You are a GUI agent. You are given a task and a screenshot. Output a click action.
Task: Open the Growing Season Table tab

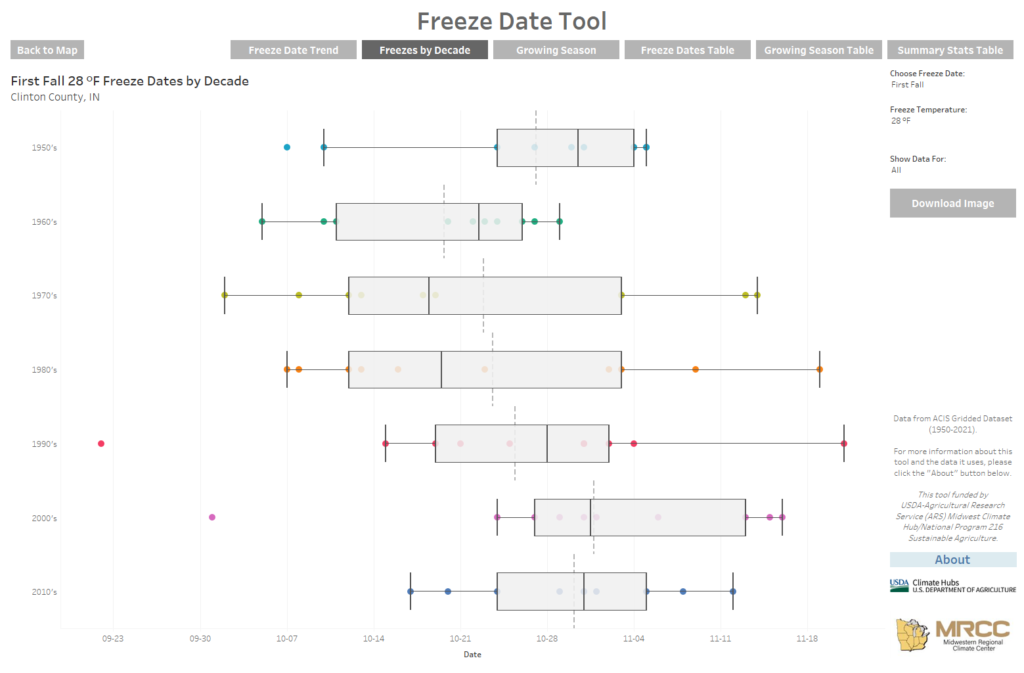click(818, 49)
